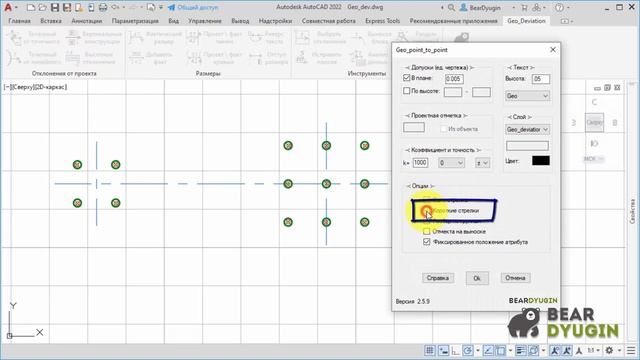Click the Share (Общий доступ) button

coord(193,7)
